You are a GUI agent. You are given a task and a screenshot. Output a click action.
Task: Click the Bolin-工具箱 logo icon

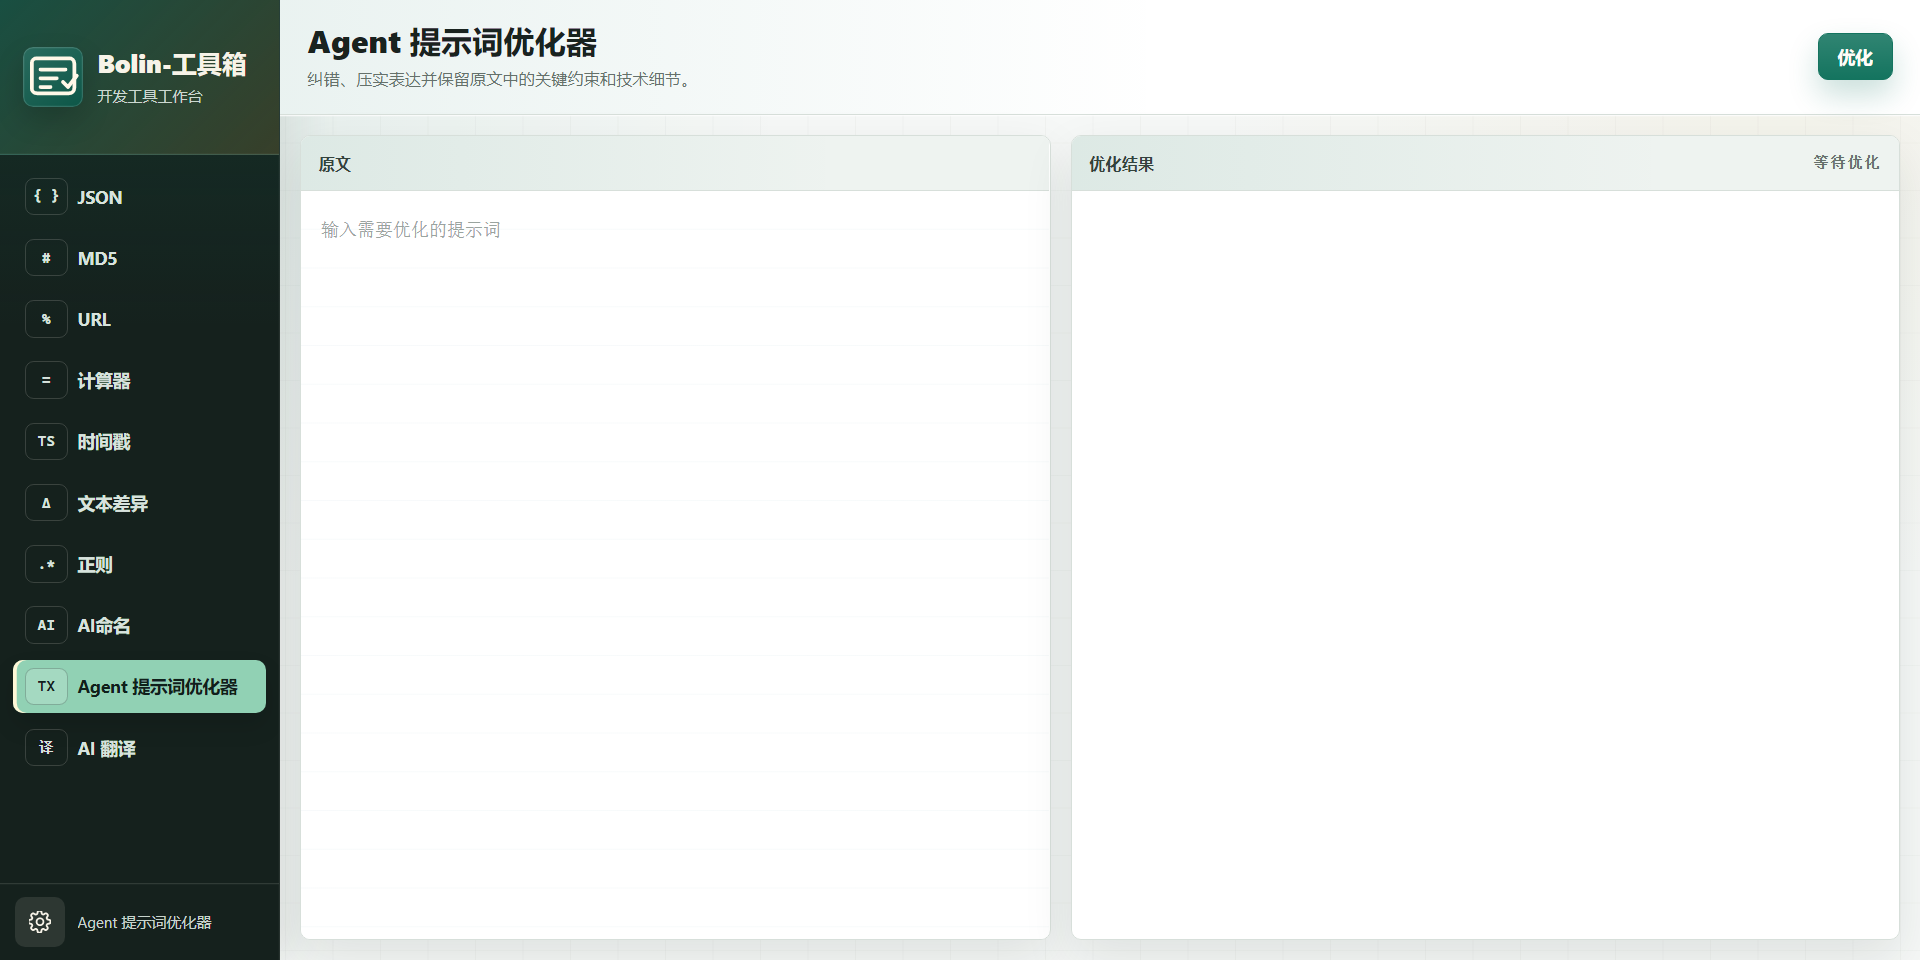pyautogui.click(x=53, y=77)
